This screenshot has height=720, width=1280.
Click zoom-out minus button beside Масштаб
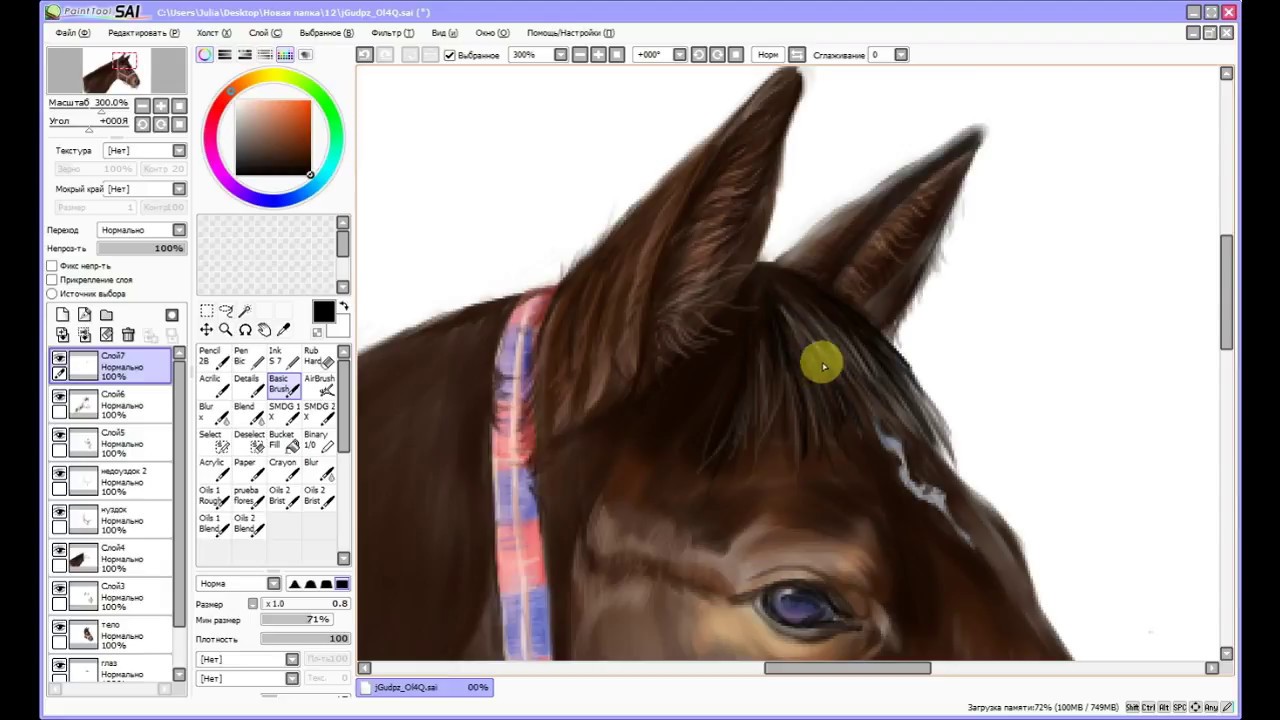point(143,106)
